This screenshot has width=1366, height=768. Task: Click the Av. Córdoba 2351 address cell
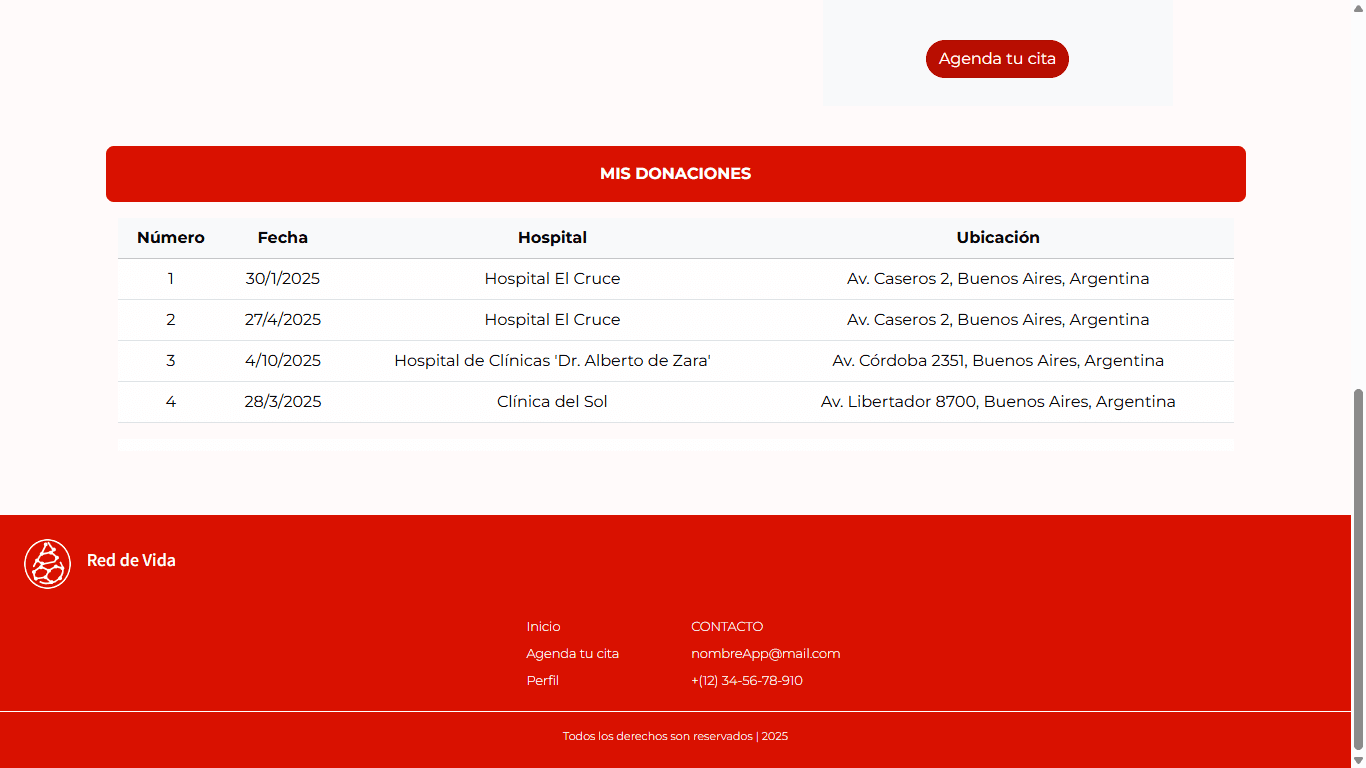998,361
